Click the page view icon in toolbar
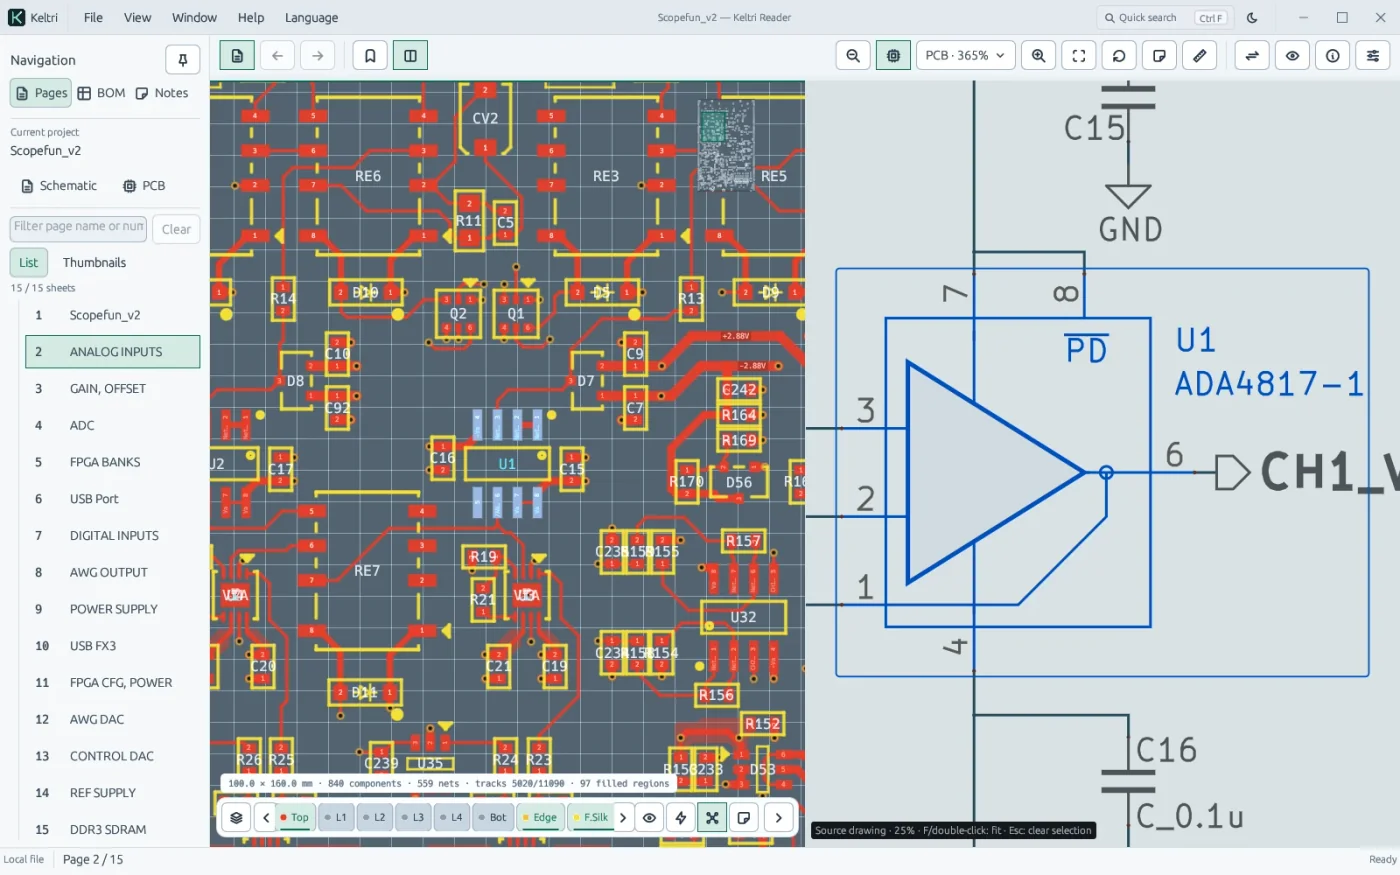 (237, 56)
